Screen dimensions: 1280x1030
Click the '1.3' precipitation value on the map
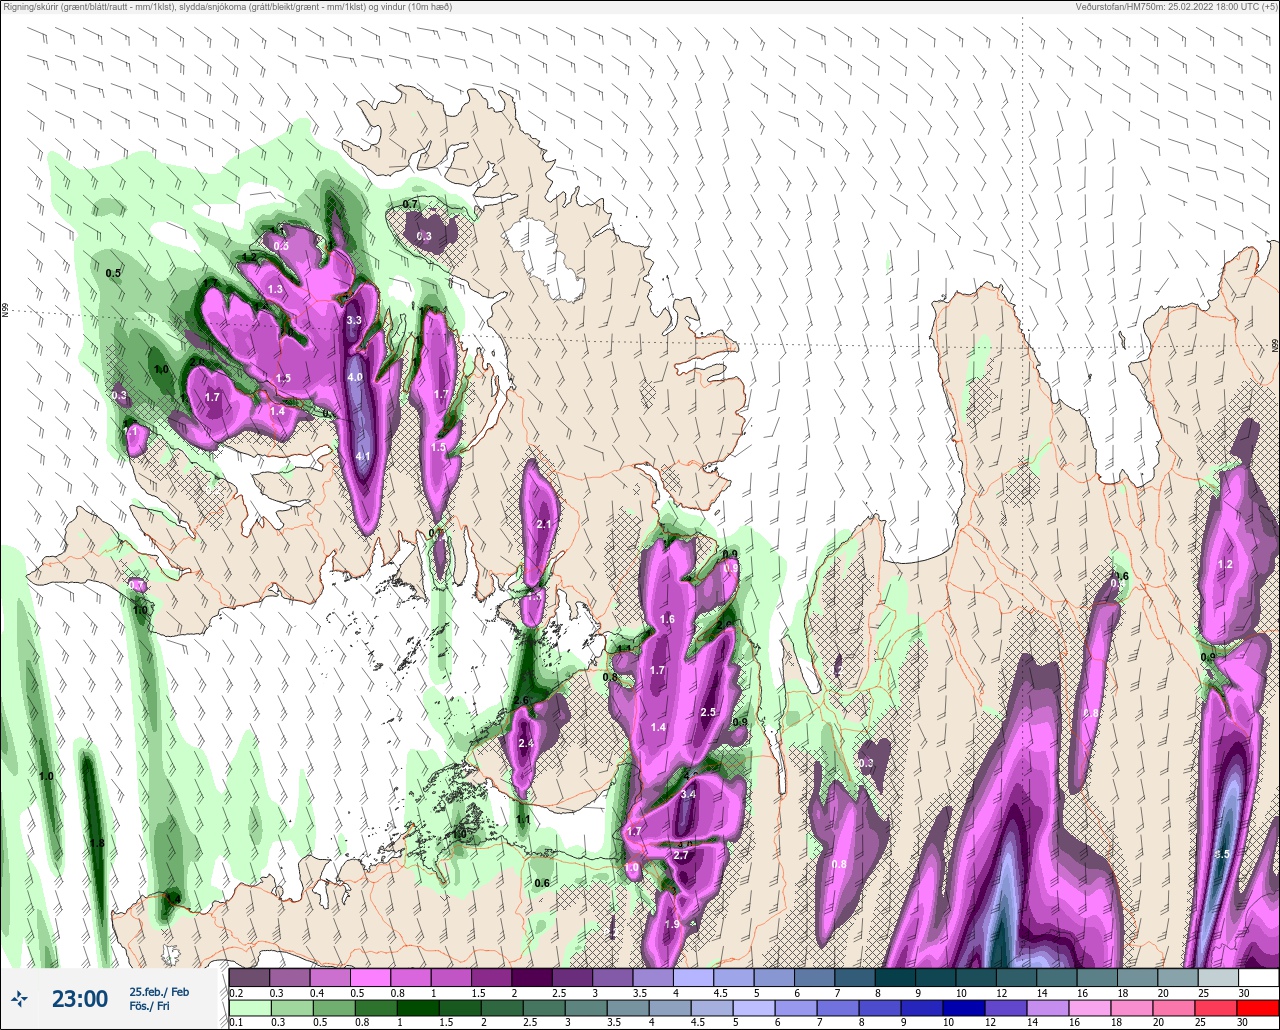(275, 289)
